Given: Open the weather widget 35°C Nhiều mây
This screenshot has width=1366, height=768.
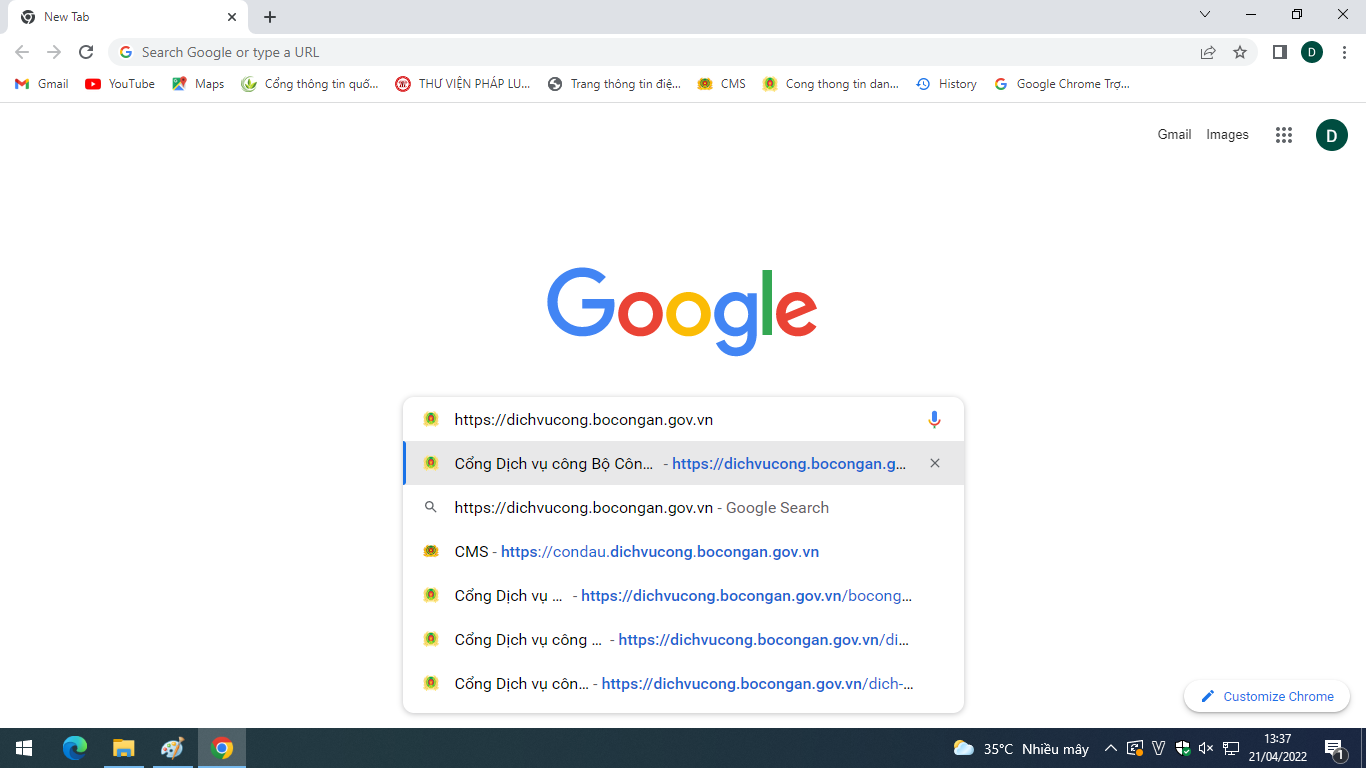Looking at the screenshot, I should [x=1021, y=748].
